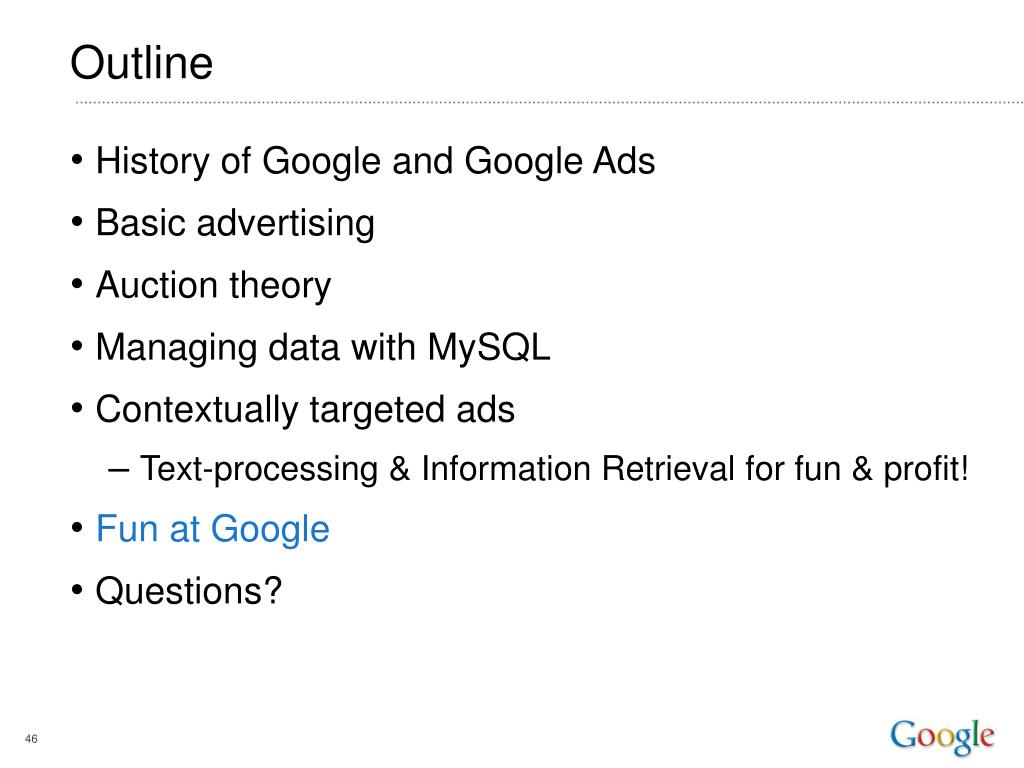Viewport: 1024px width, 768px height.
Task: Click the words Google Ads in first bullet
Action: 560,161
